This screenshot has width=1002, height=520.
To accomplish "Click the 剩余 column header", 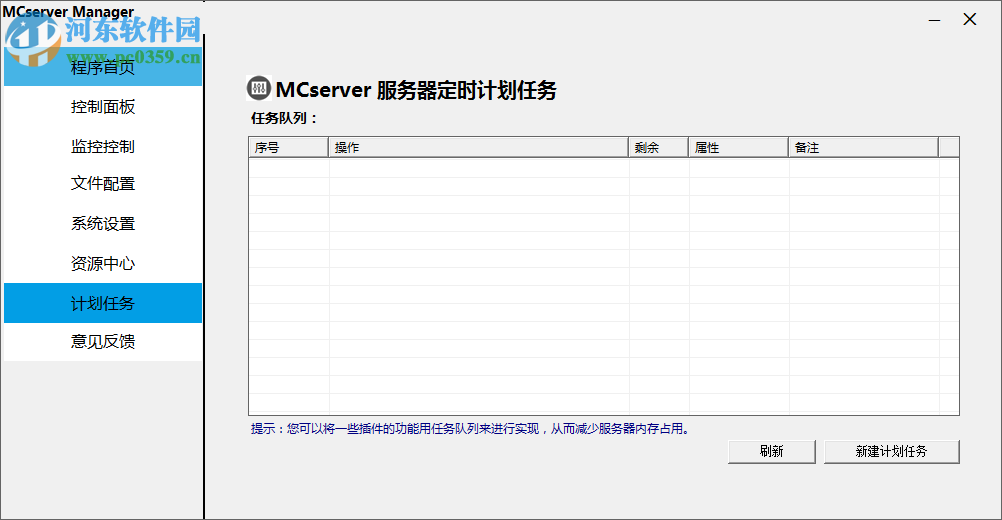I will point(658,148).
